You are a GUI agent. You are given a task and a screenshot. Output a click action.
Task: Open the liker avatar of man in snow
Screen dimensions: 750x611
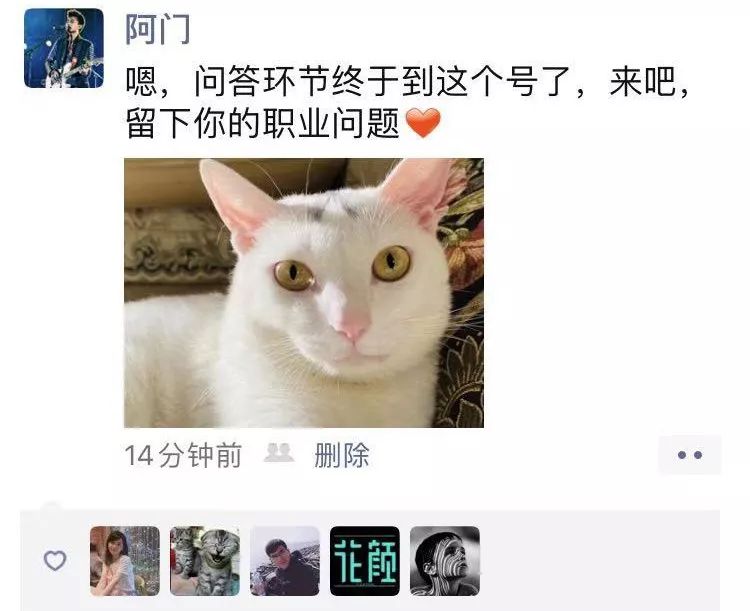[285, 561]
